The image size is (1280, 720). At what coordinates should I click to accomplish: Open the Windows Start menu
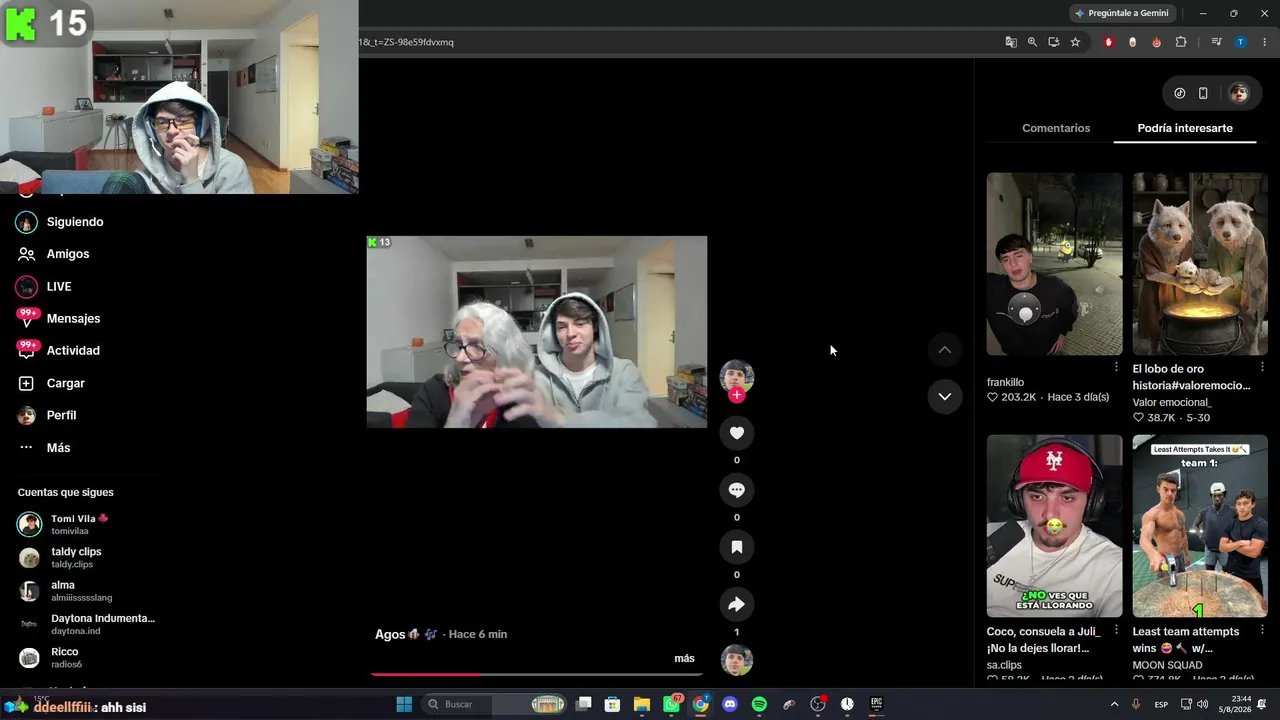coord(404,704)
